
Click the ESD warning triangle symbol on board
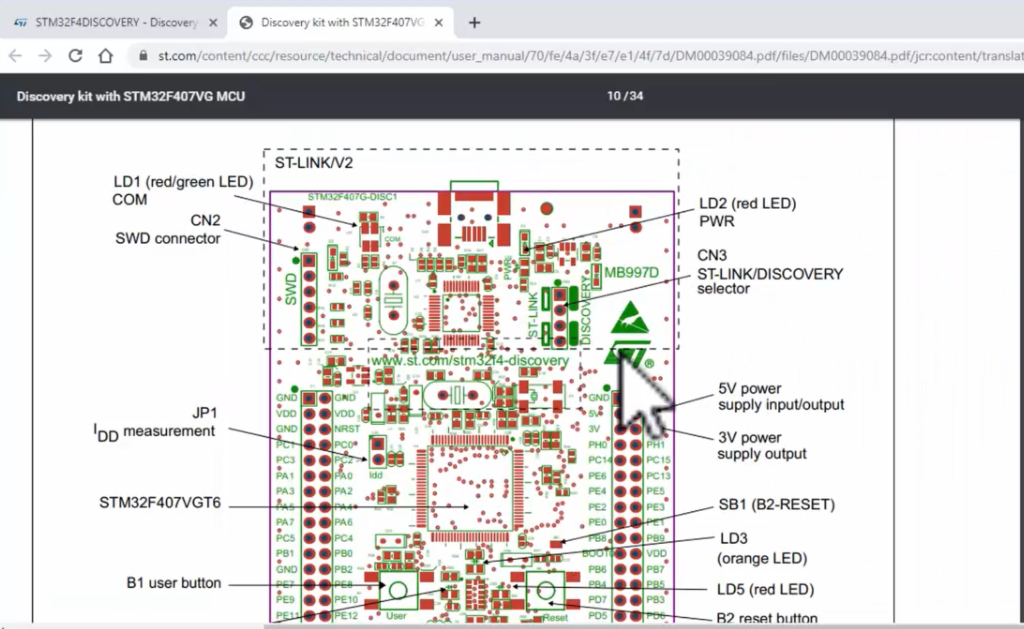coord(630,317)
